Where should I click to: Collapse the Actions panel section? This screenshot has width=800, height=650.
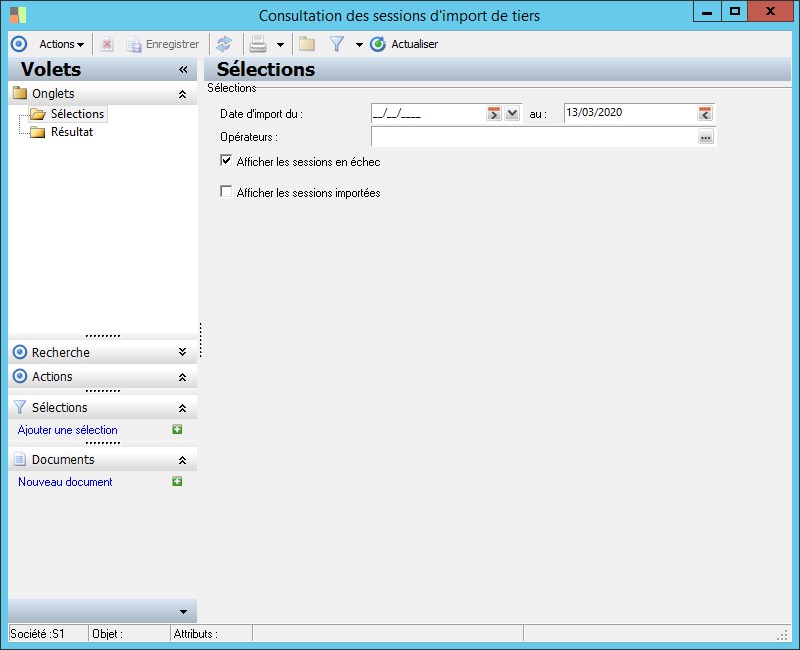[x=182, y=377]
